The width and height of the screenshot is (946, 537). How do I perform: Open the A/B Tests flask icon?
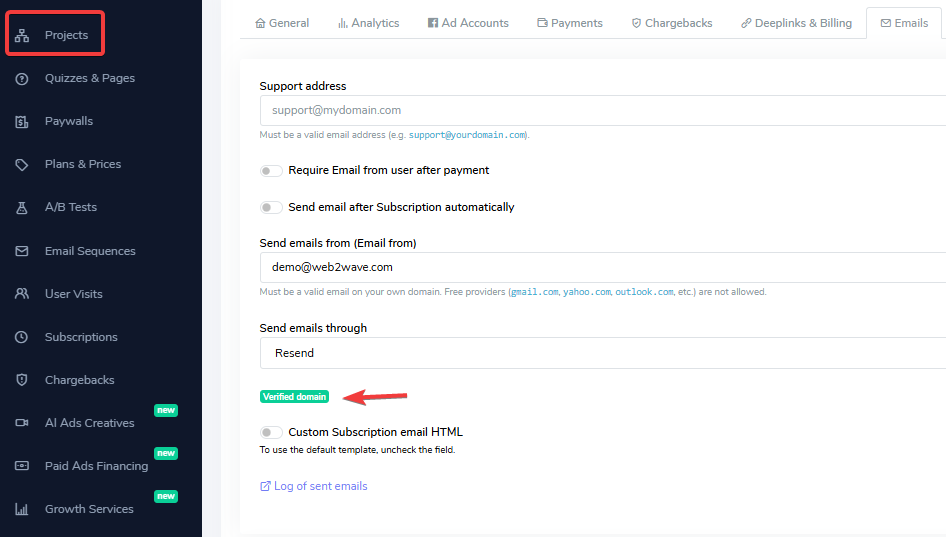[22, 208]
